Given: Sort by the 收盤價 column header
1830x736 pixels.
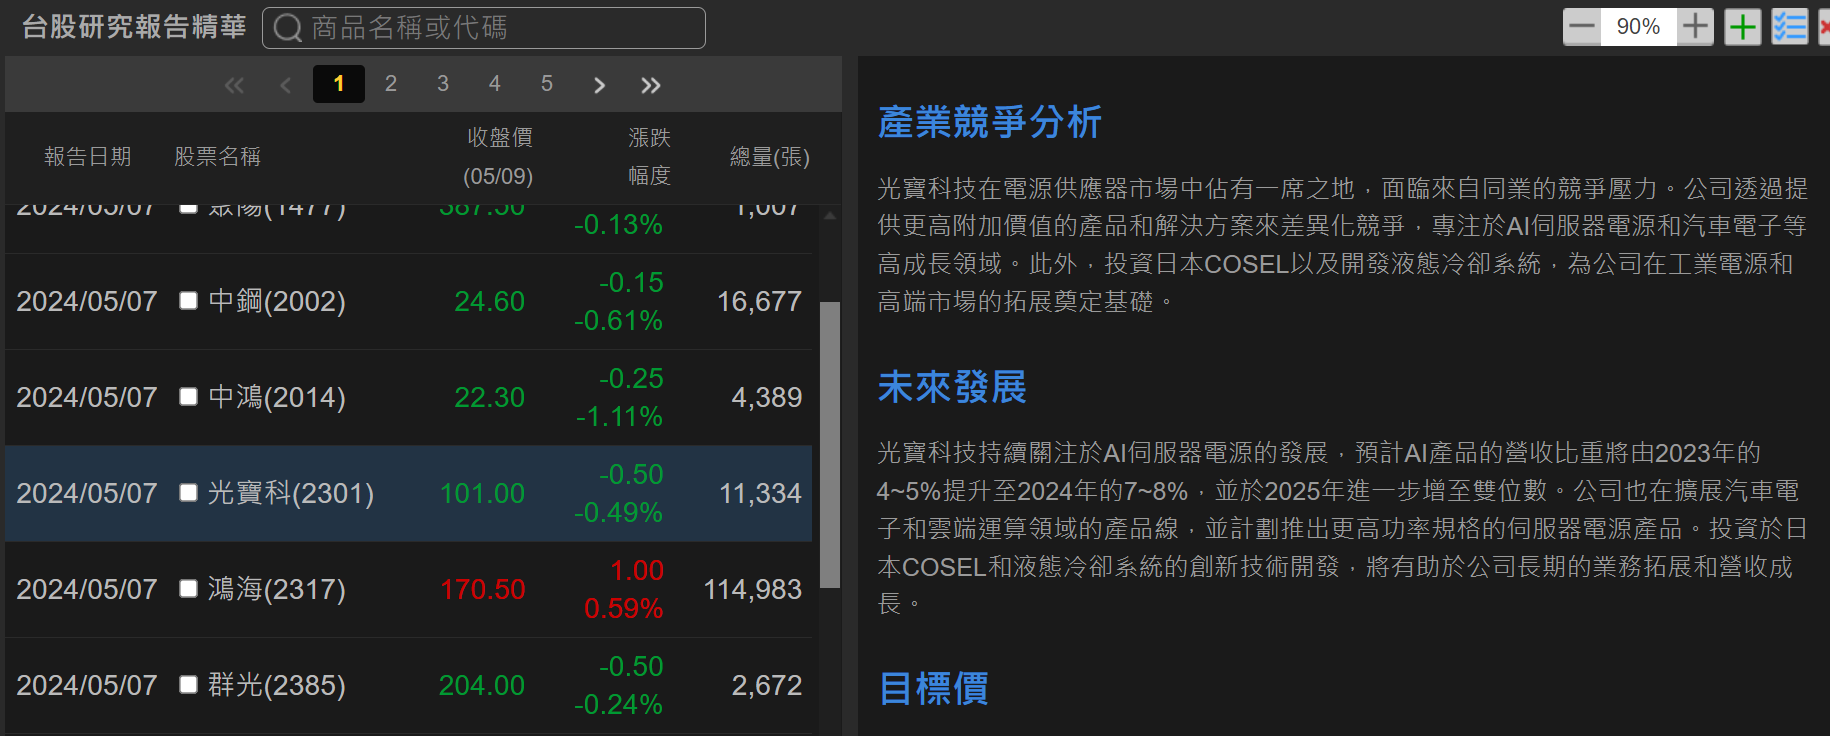Looking at the screenshot, I should (x=499, y=157).
